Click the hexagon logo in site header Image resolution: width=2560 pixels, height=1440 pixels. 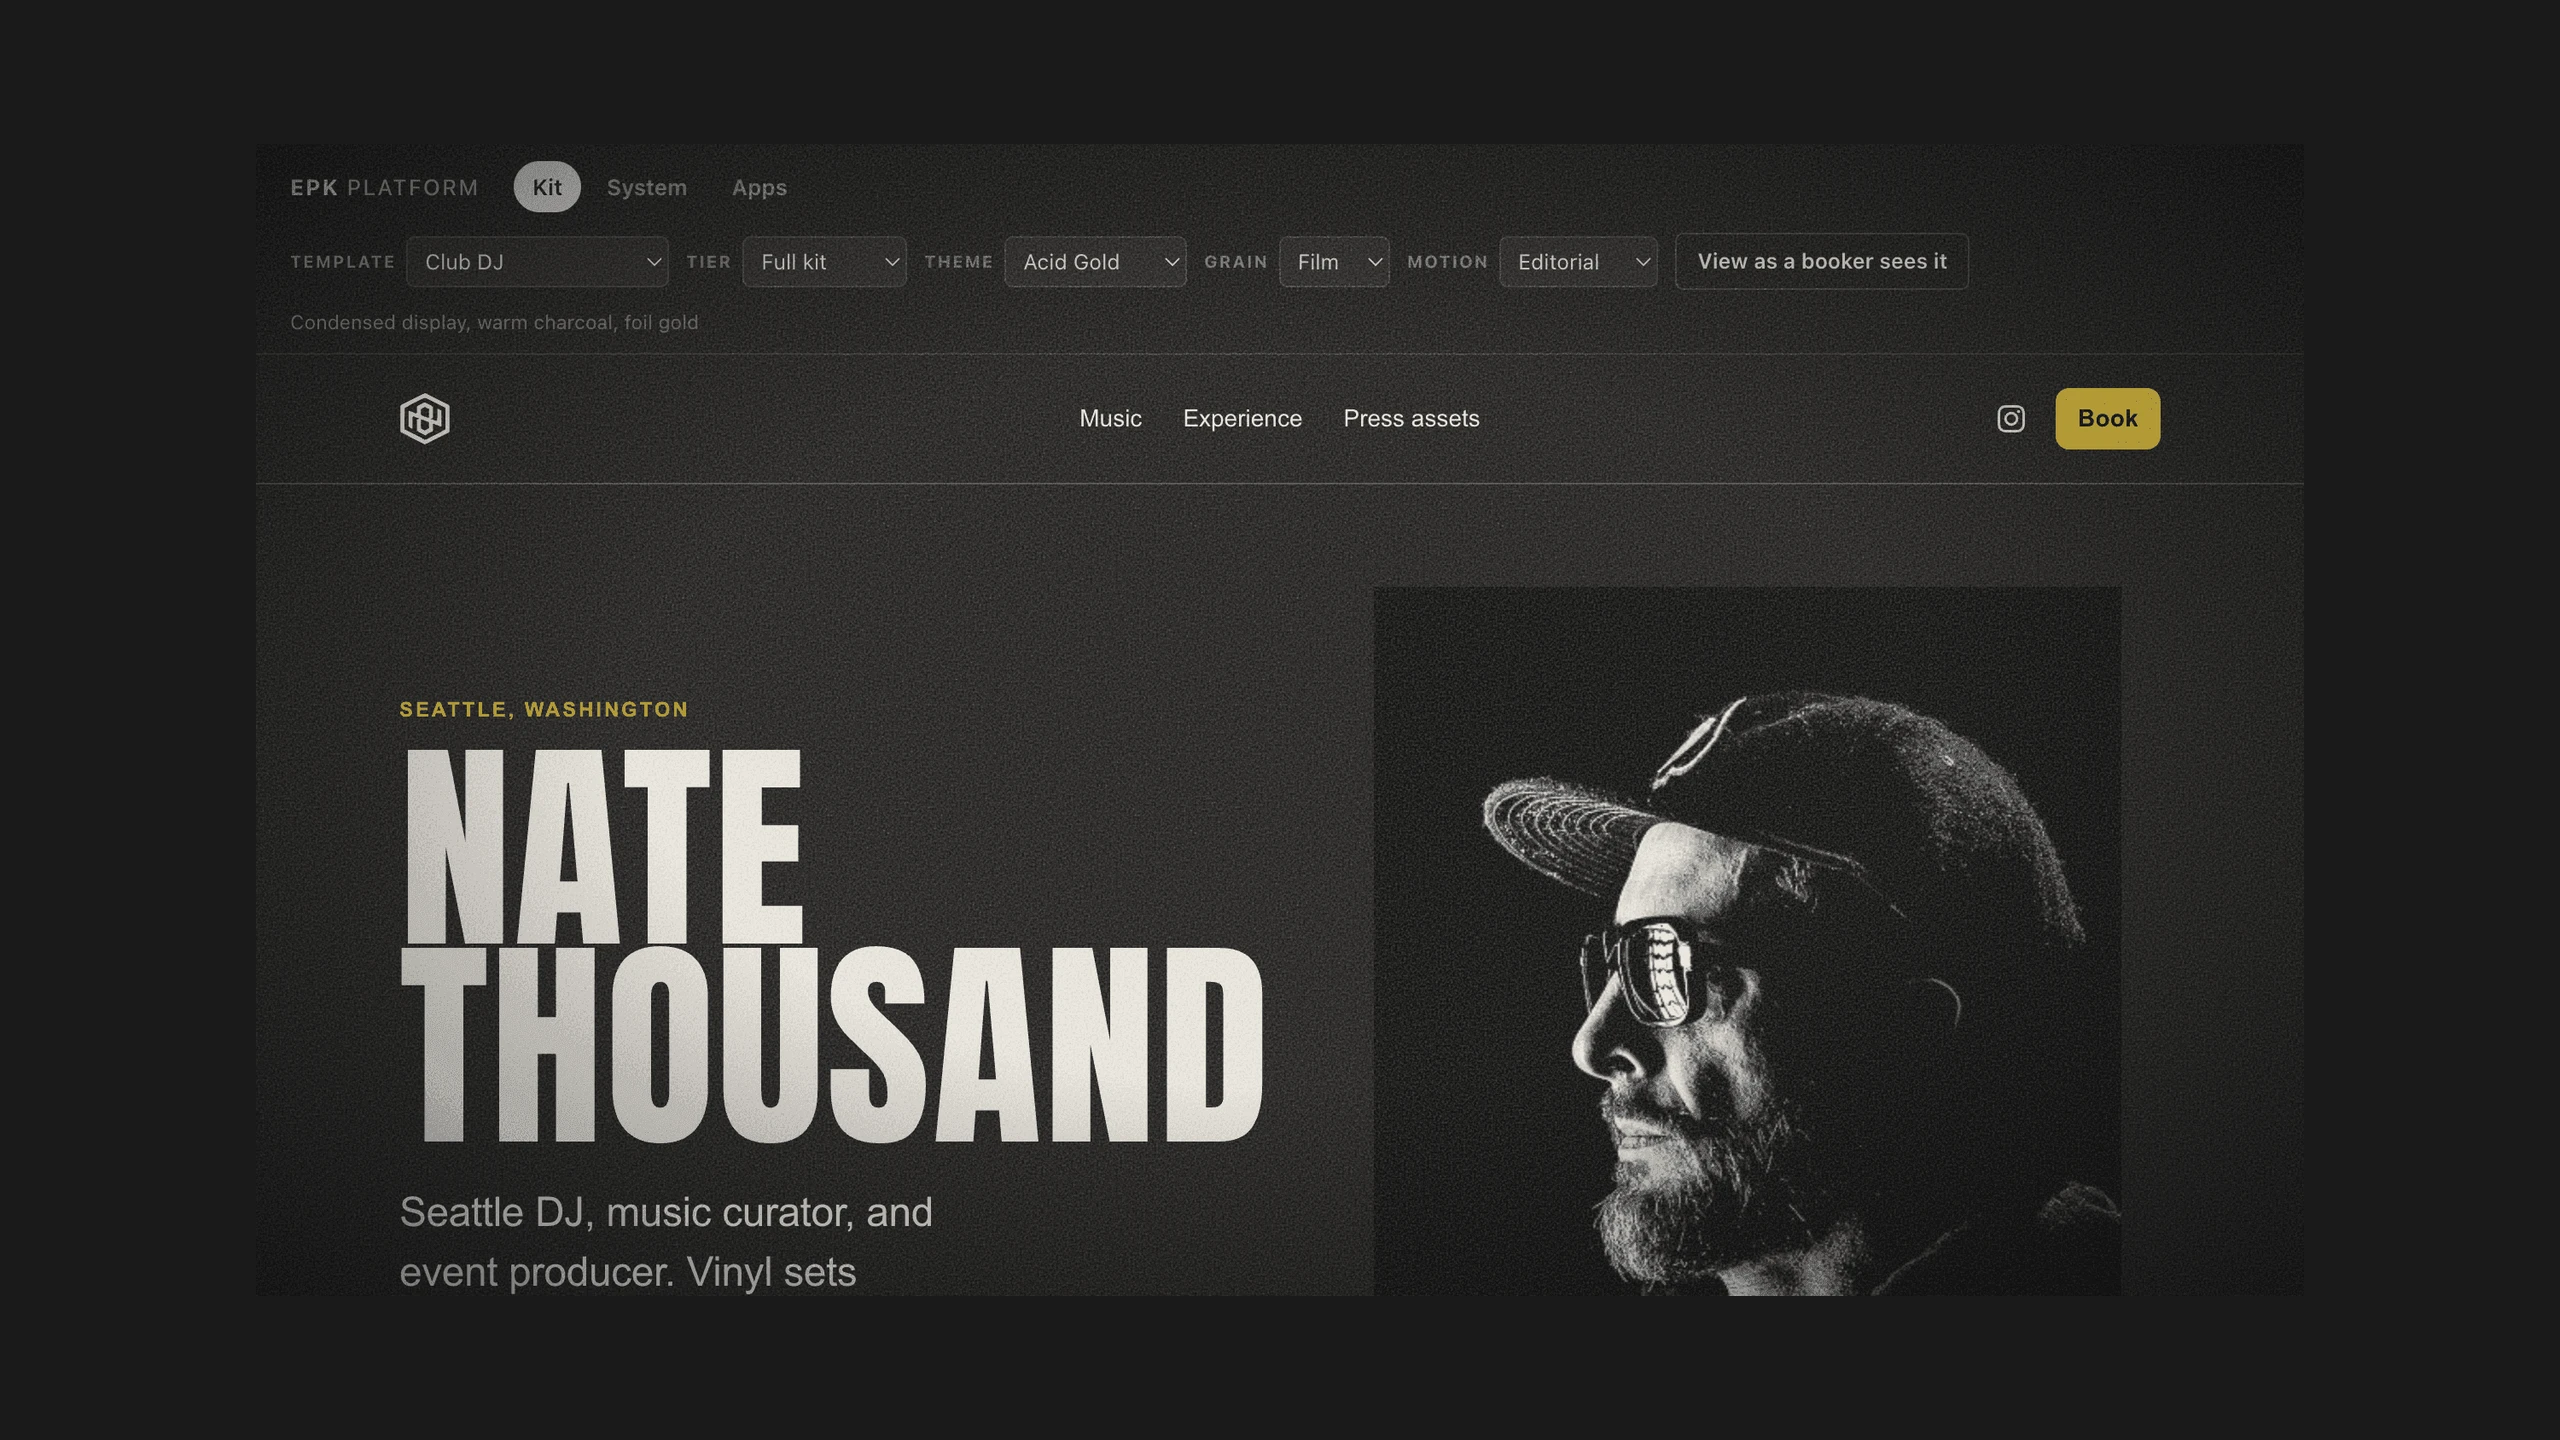[x=425, y=418]
